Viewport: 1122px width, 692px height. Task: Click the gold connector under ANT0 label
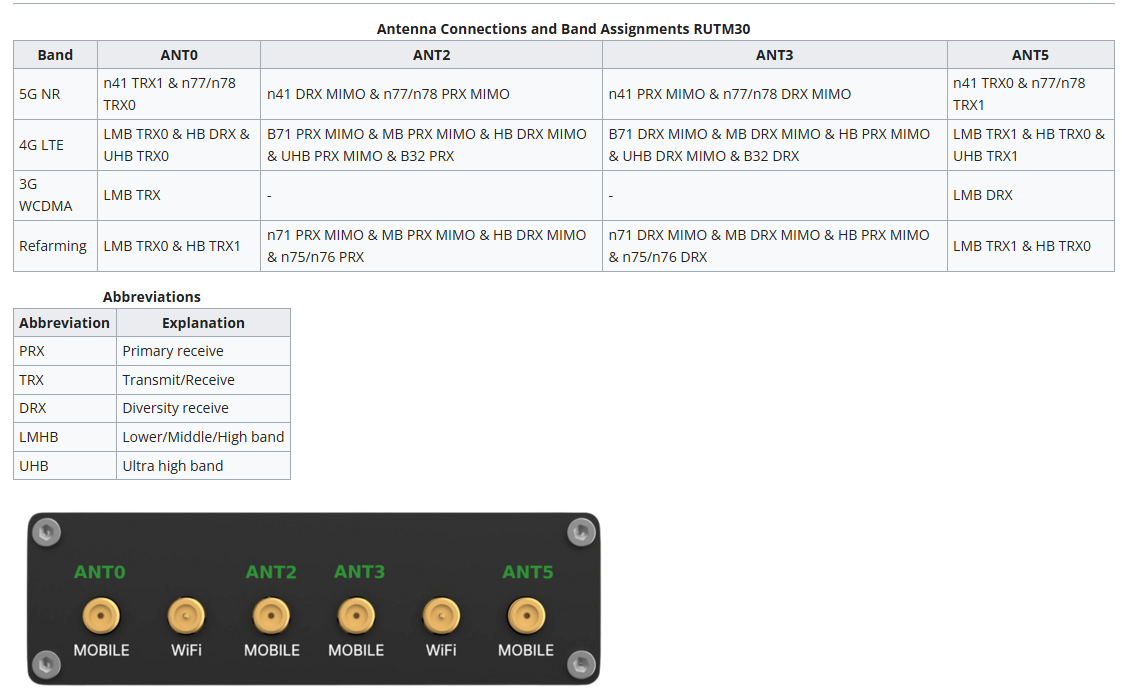(101, 616)
